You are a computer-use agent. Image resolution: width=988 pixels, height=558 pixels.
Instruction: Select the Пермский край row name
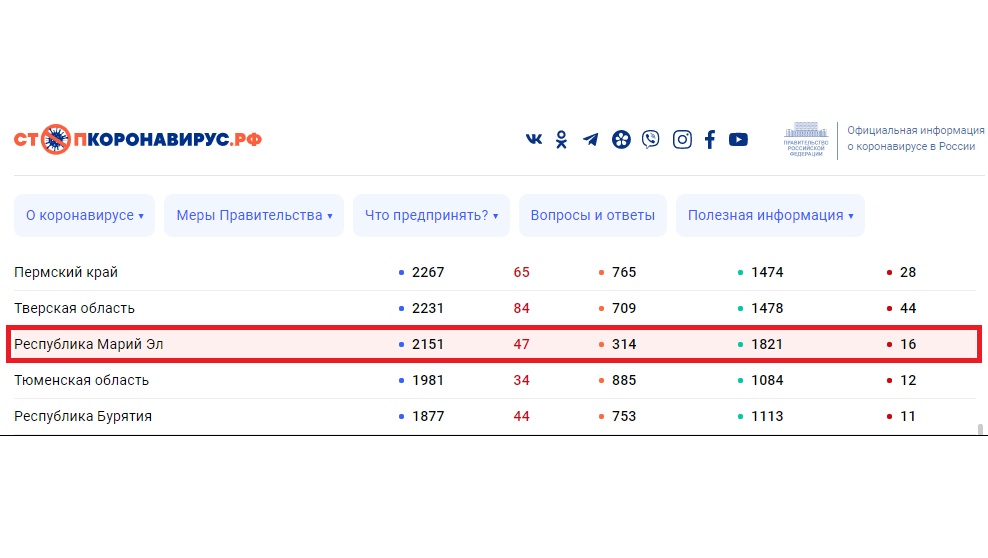point(66,272)
